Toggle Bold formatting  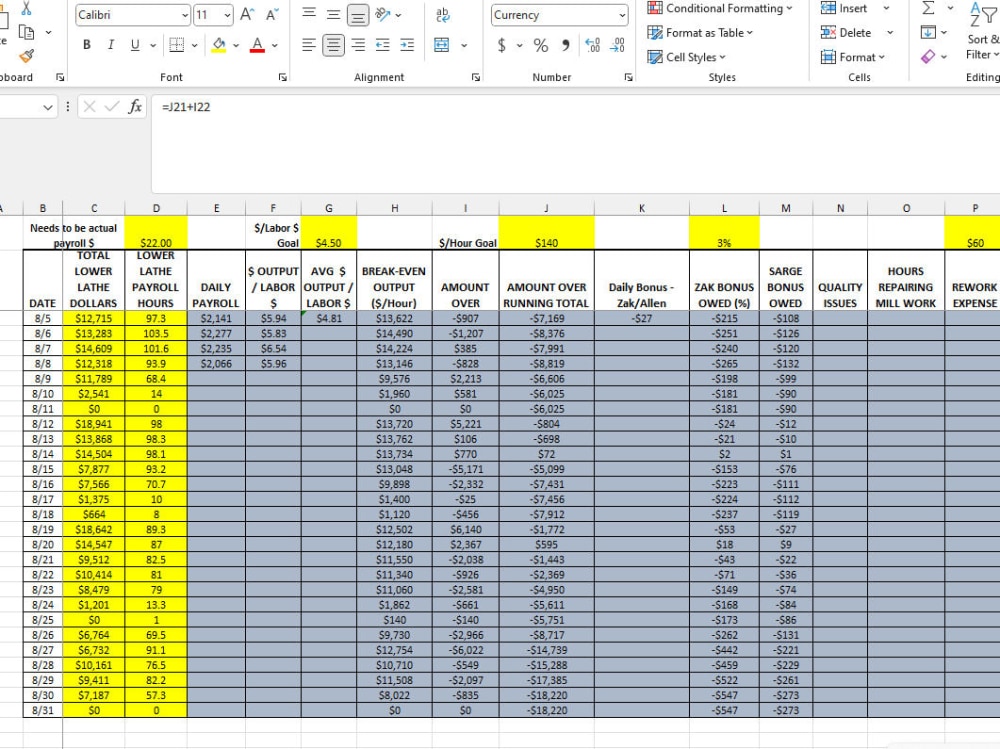click(87, 45)
